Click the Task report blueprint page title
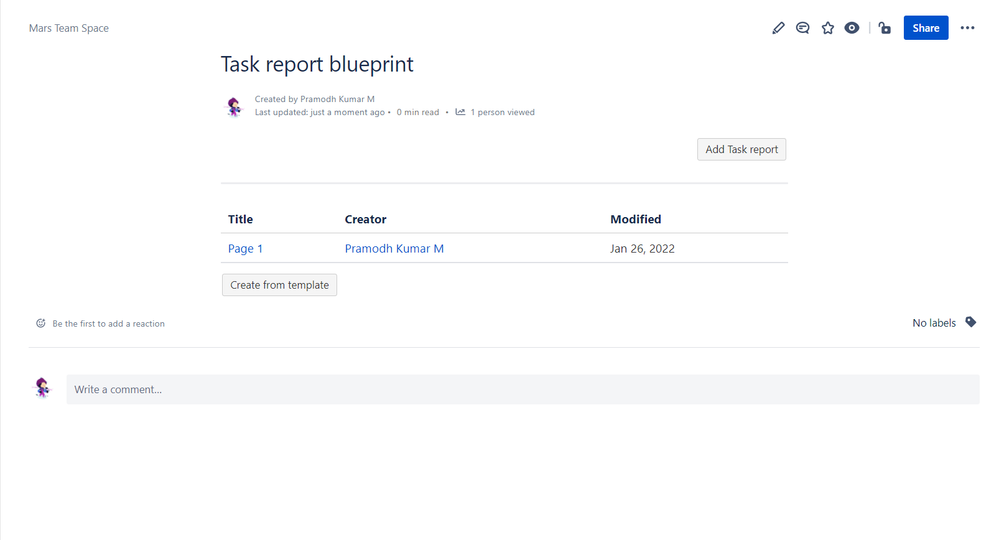The image size is (999, 540). click(x=317, y=64)
